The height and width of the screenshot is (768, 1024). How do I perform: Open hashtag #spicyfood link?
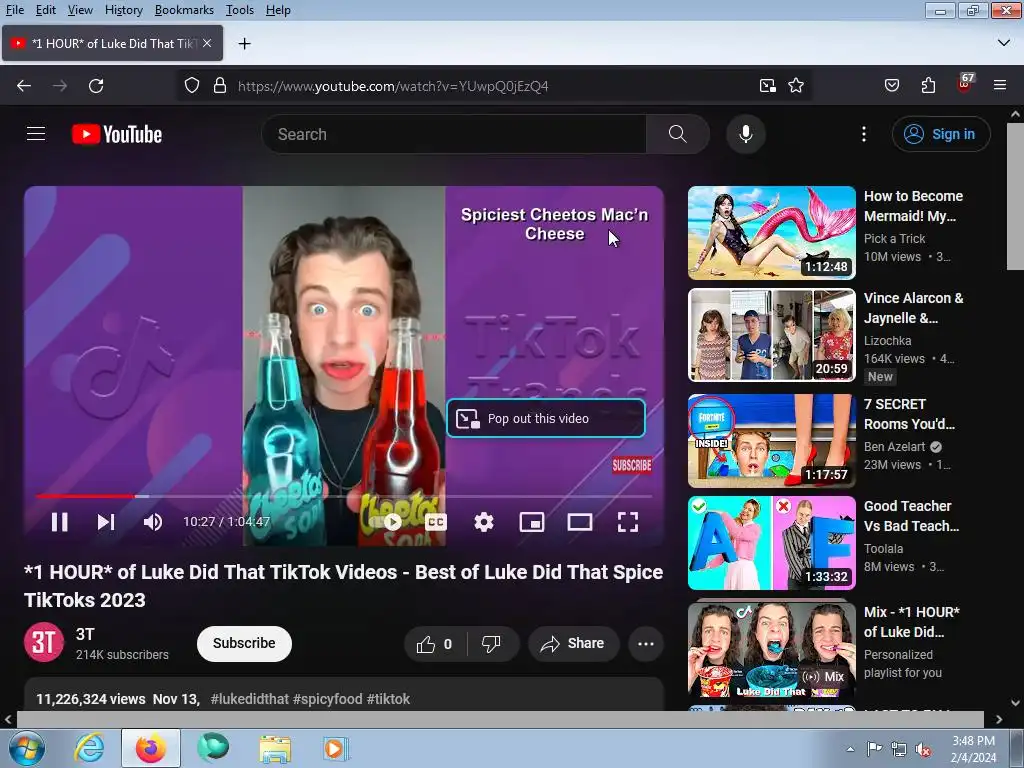click(327, 699)
